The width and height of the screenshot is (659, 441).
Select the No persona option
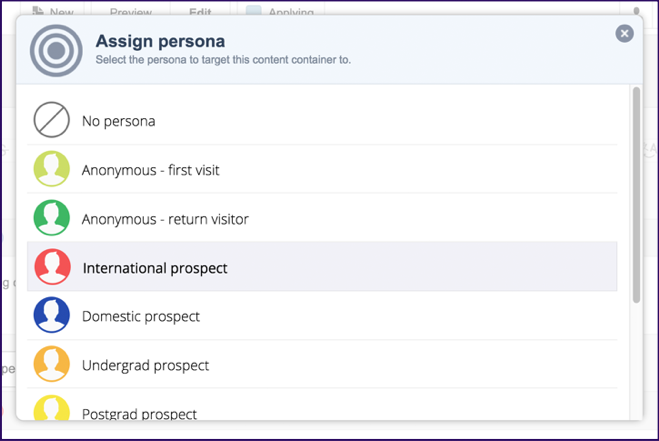(x=322, y=121)
